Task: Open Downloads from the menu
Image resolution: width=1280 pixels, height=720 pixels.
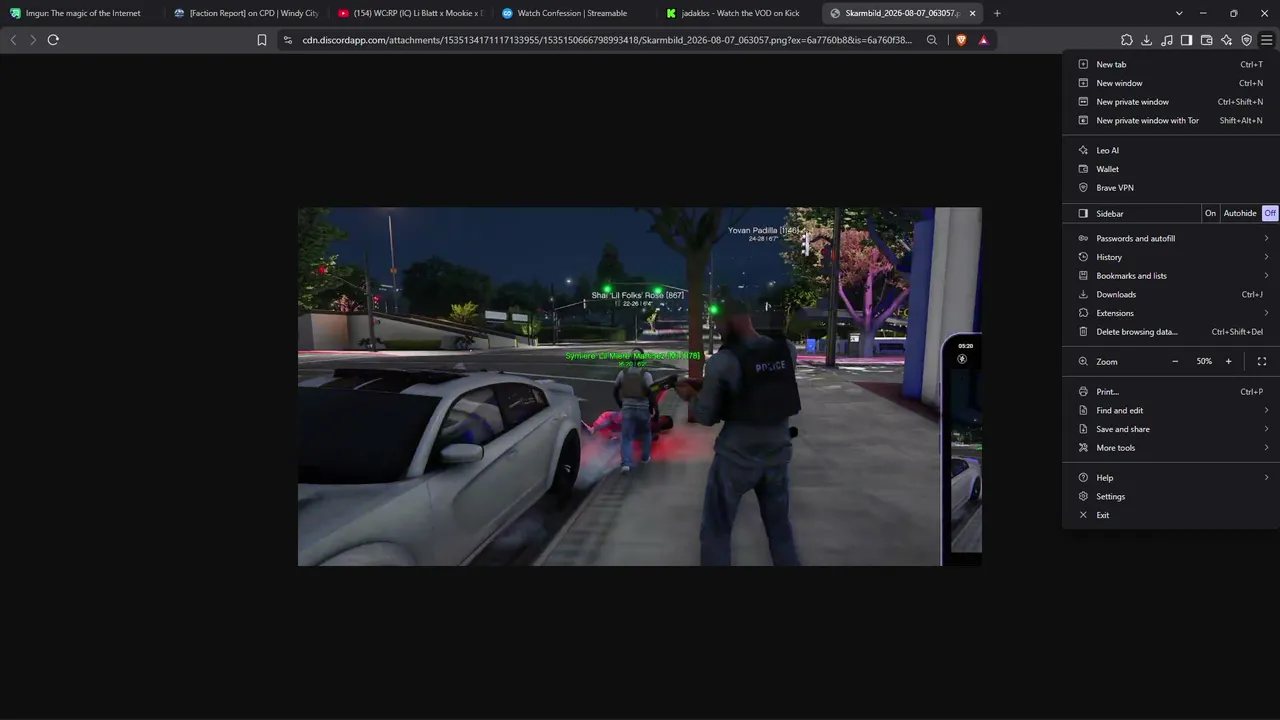Action: (1171, 294)
